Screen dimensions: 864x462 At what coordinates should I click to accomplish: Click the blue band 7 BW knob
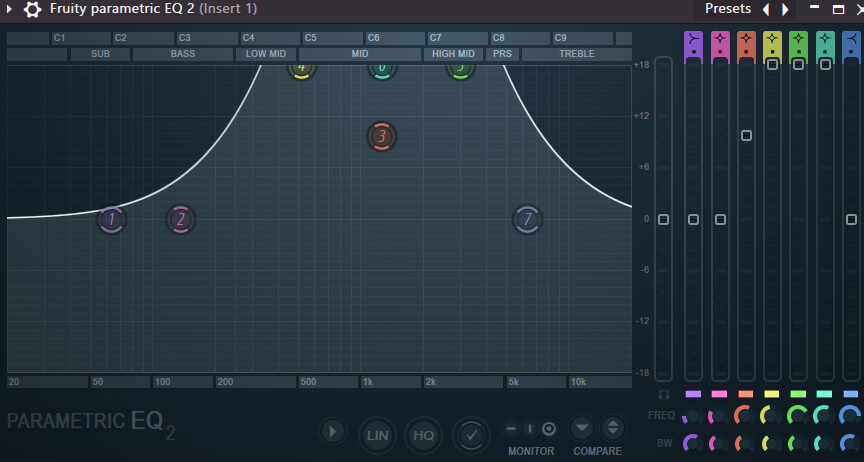click(x=850, y=443)
